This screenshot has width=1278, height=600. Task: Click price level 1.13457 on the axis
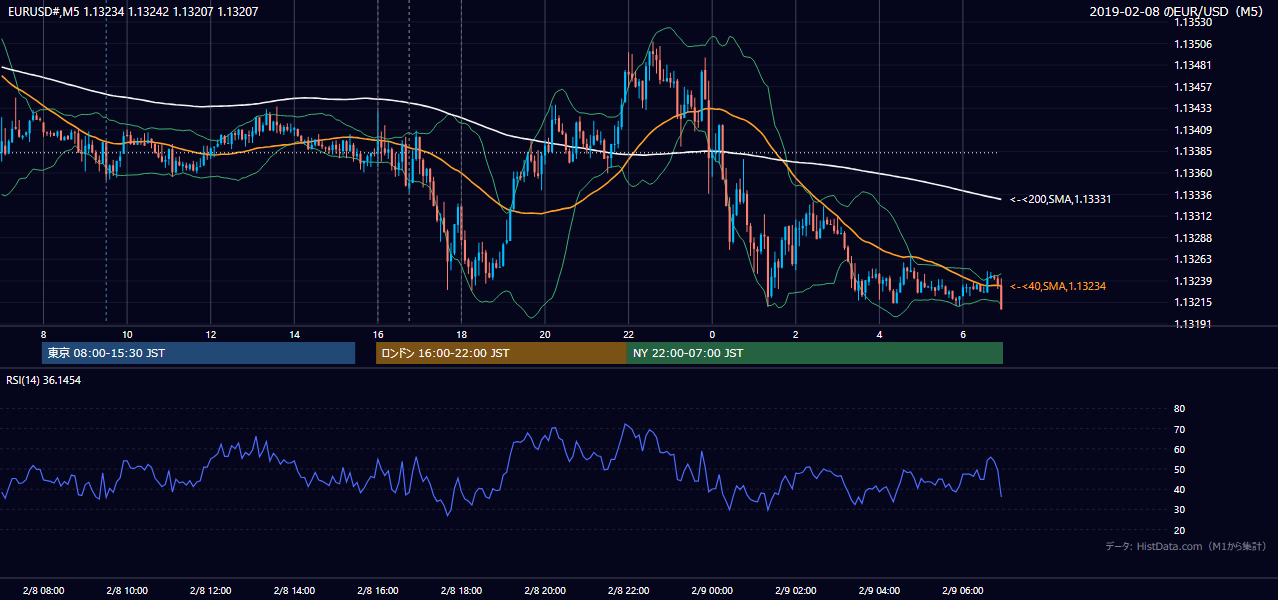point(1193,87)
